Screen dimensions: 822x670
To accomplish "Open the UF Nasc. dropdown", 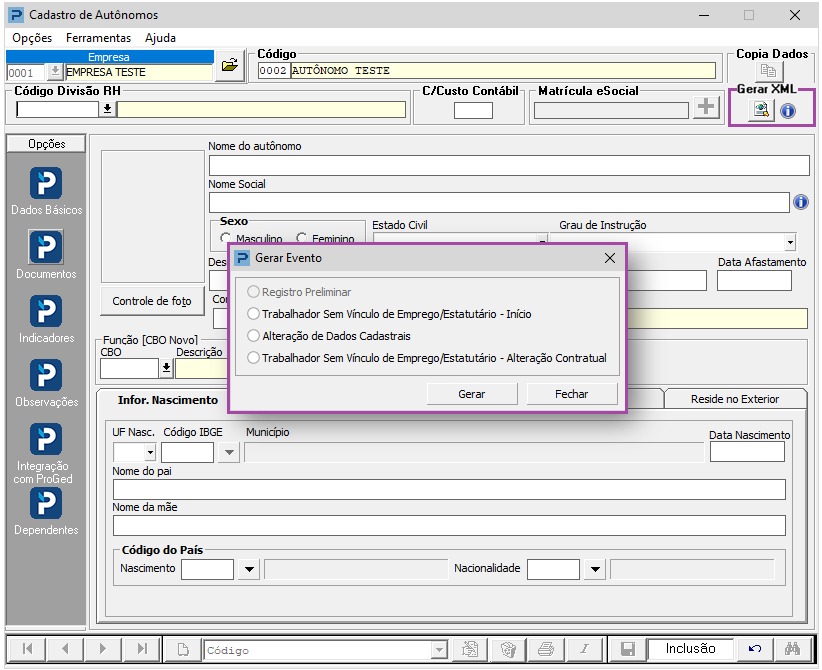I will [150, 452].
